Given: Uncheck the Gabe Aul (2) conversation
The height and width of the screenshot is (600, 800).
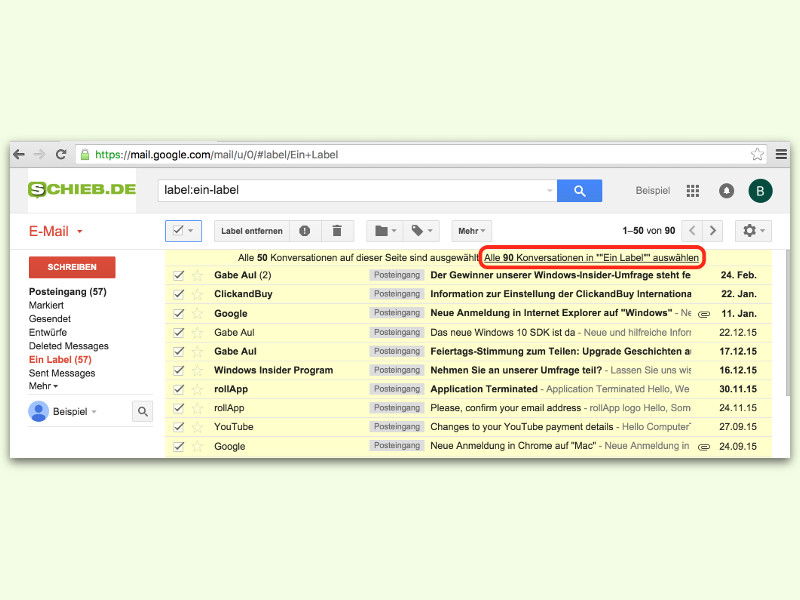Looking at the screenshot, I should (178, 276).
